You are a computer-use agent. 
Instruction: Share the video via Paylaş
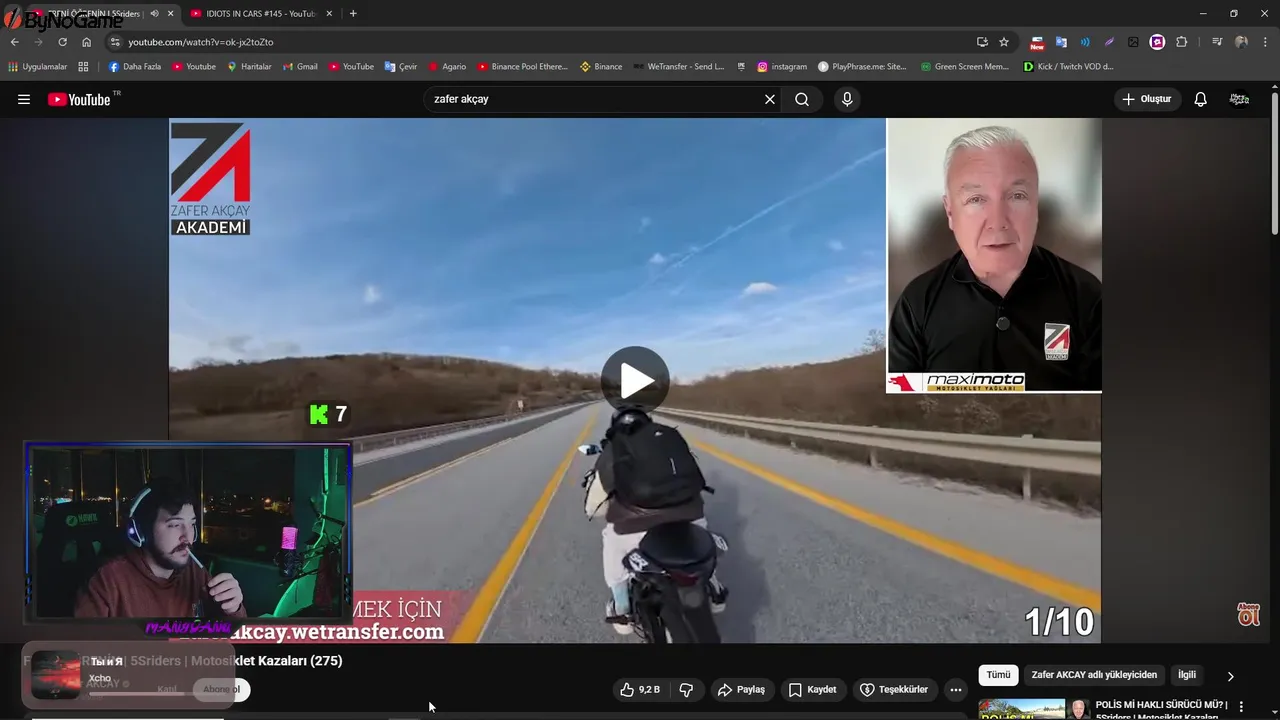coord(741,690)
